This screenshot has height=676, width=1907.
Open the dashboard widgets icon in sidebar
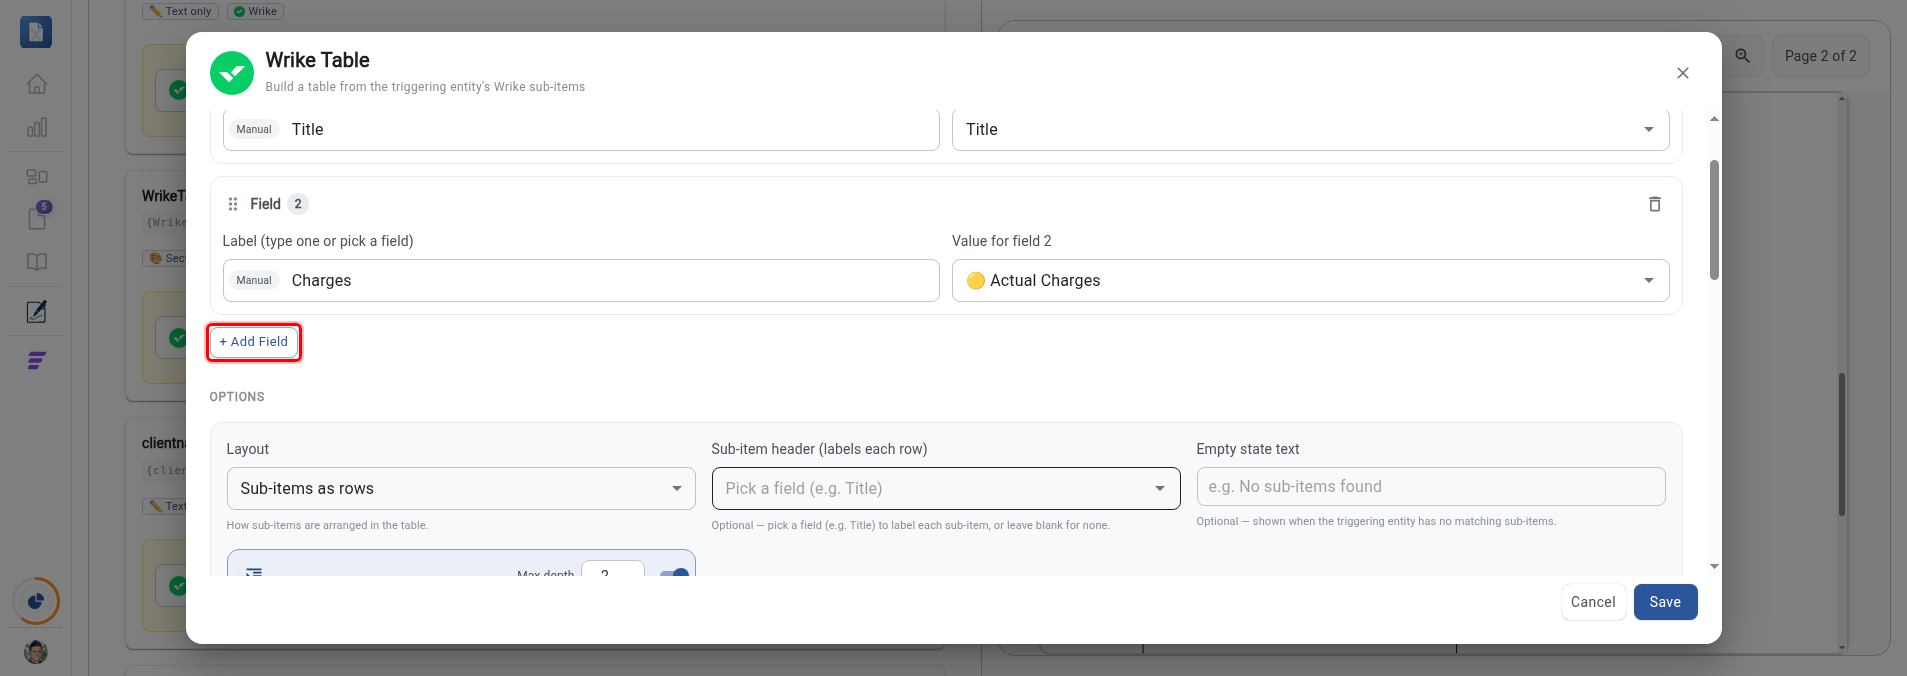click(x=37, y=176)
